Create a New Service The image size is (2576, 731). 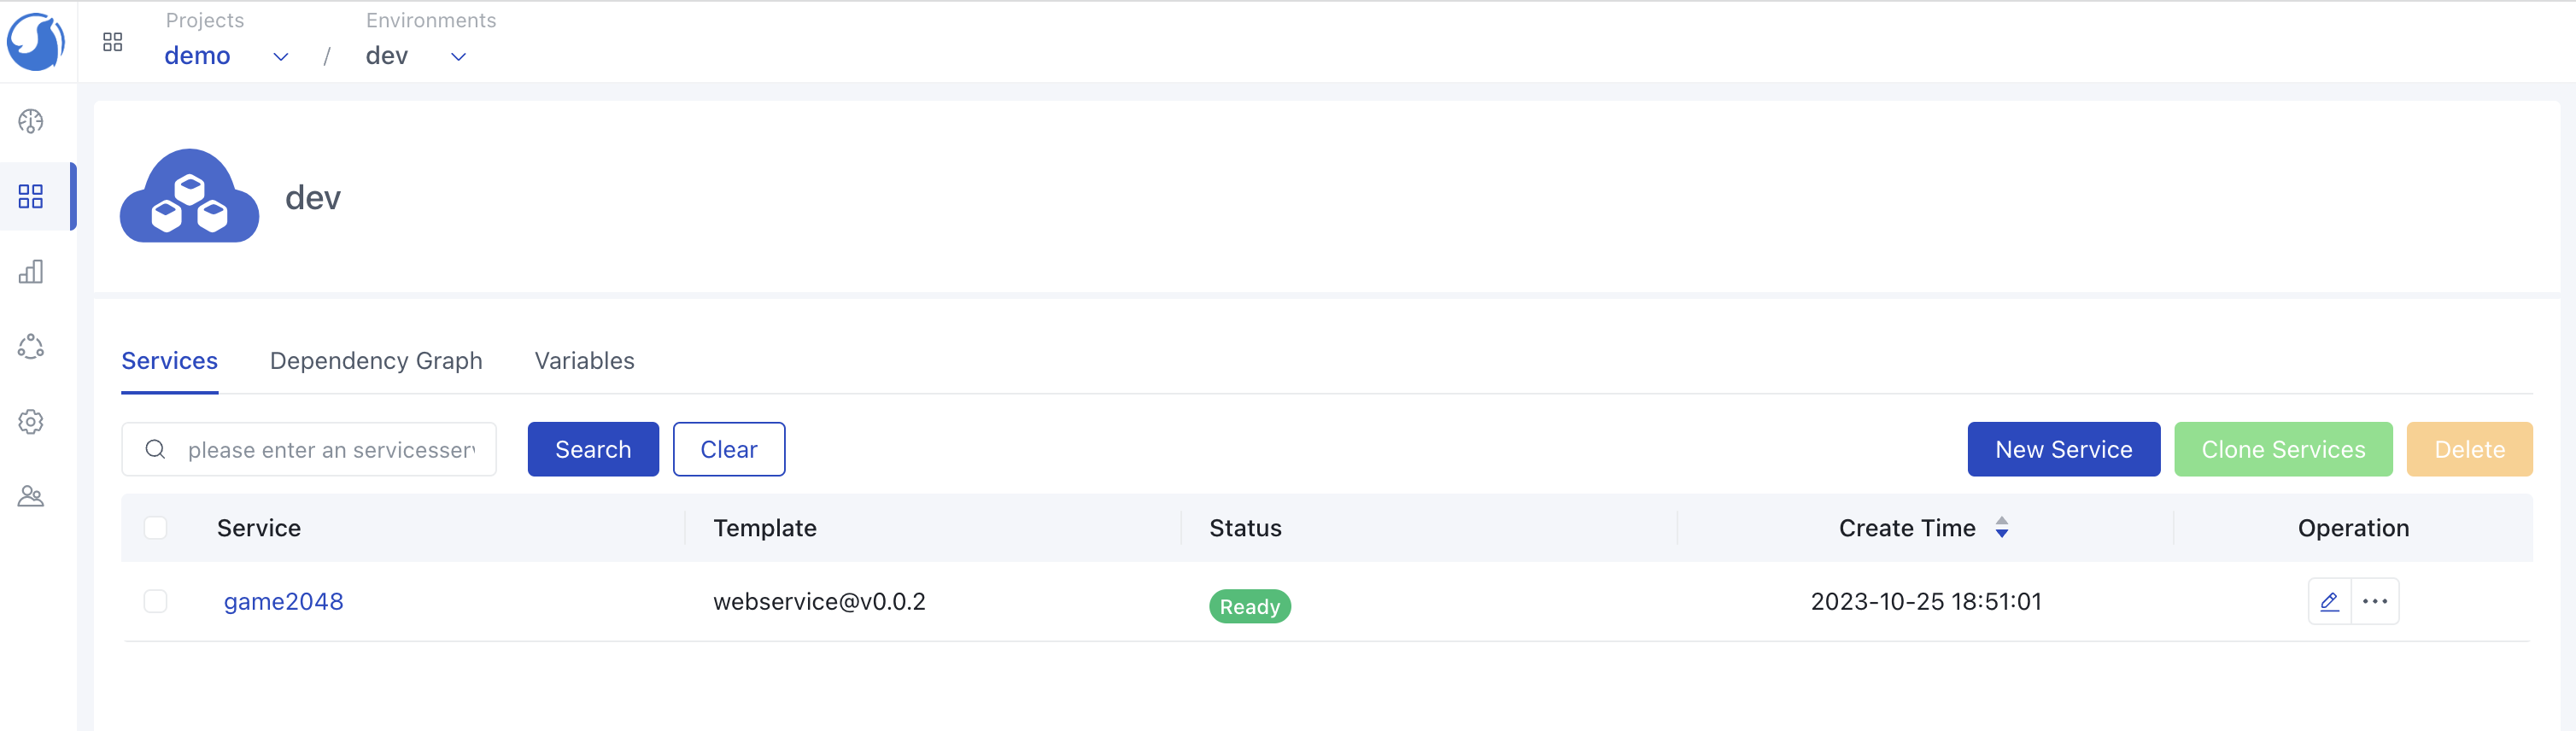[2063, 449]
